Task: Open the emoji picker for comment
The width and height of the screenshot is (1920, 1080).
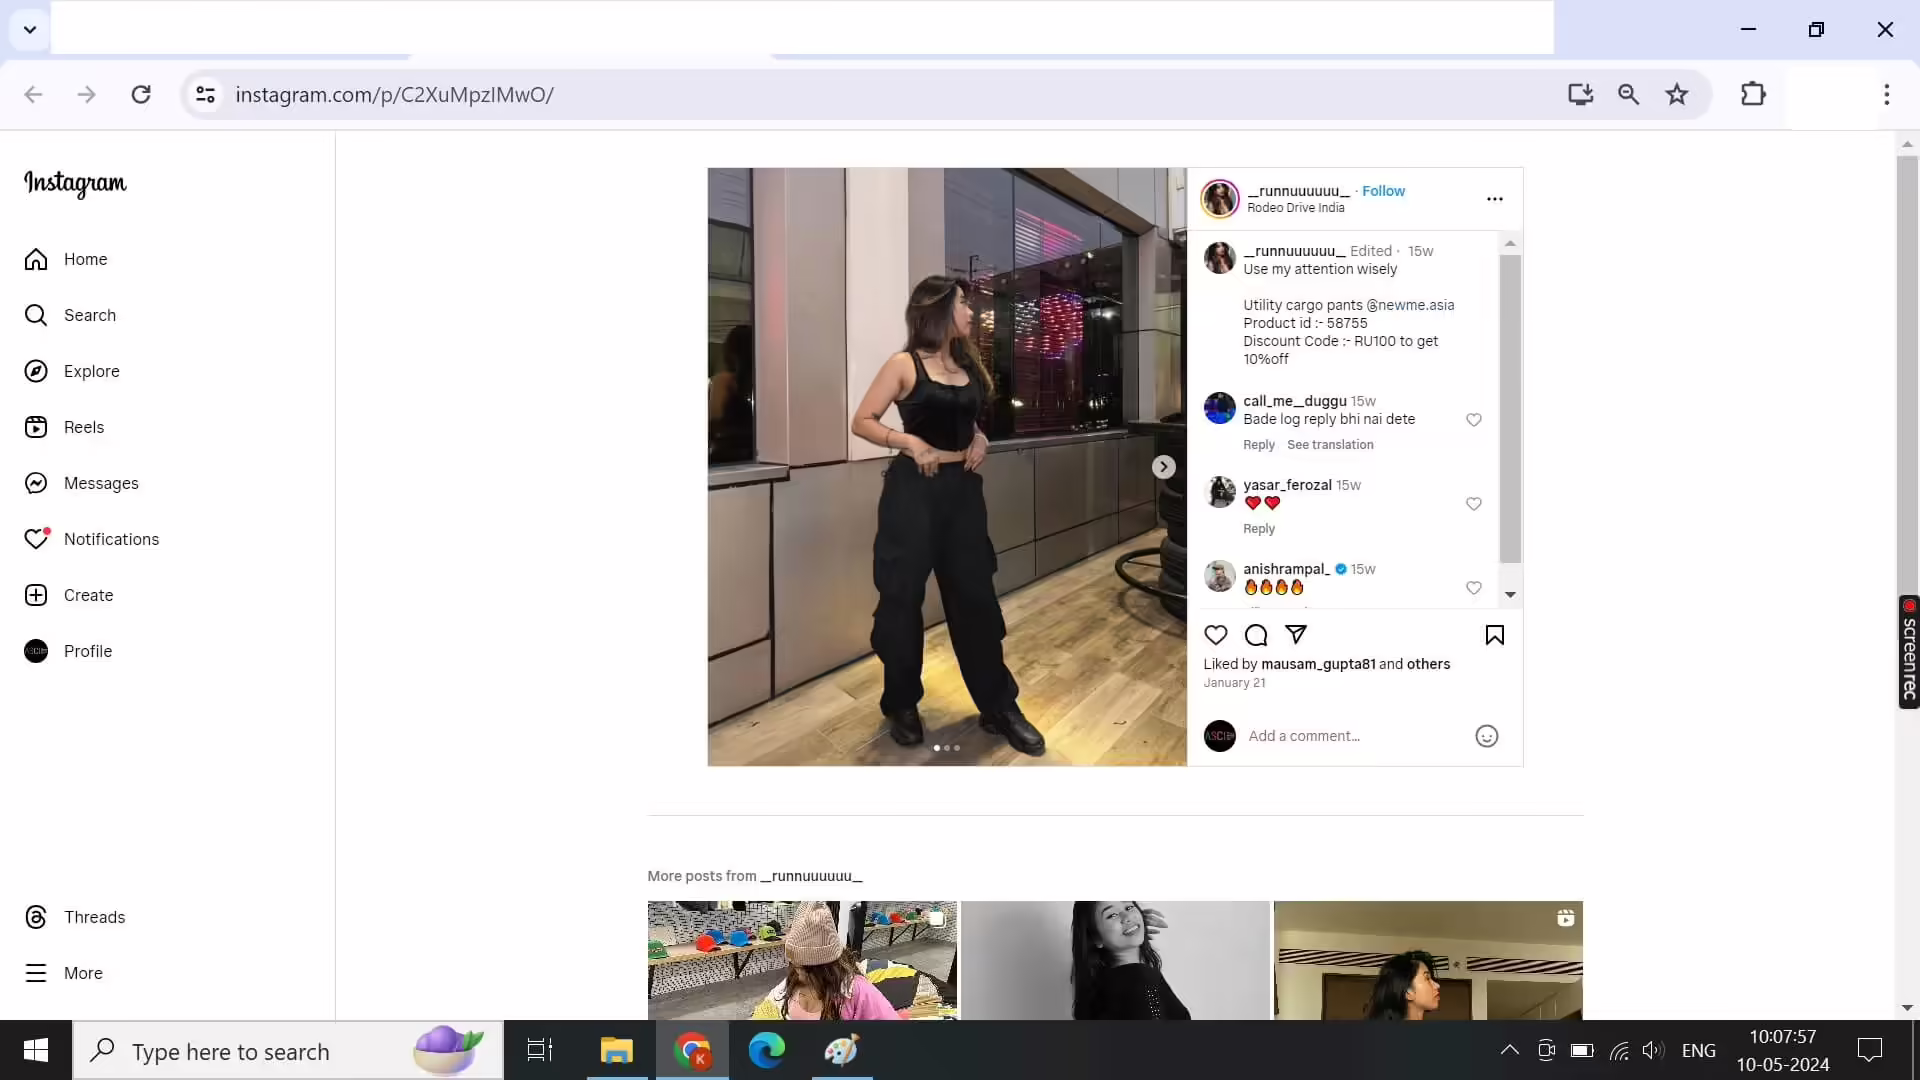Action: pyautogui.click(x=1487, y=736)
